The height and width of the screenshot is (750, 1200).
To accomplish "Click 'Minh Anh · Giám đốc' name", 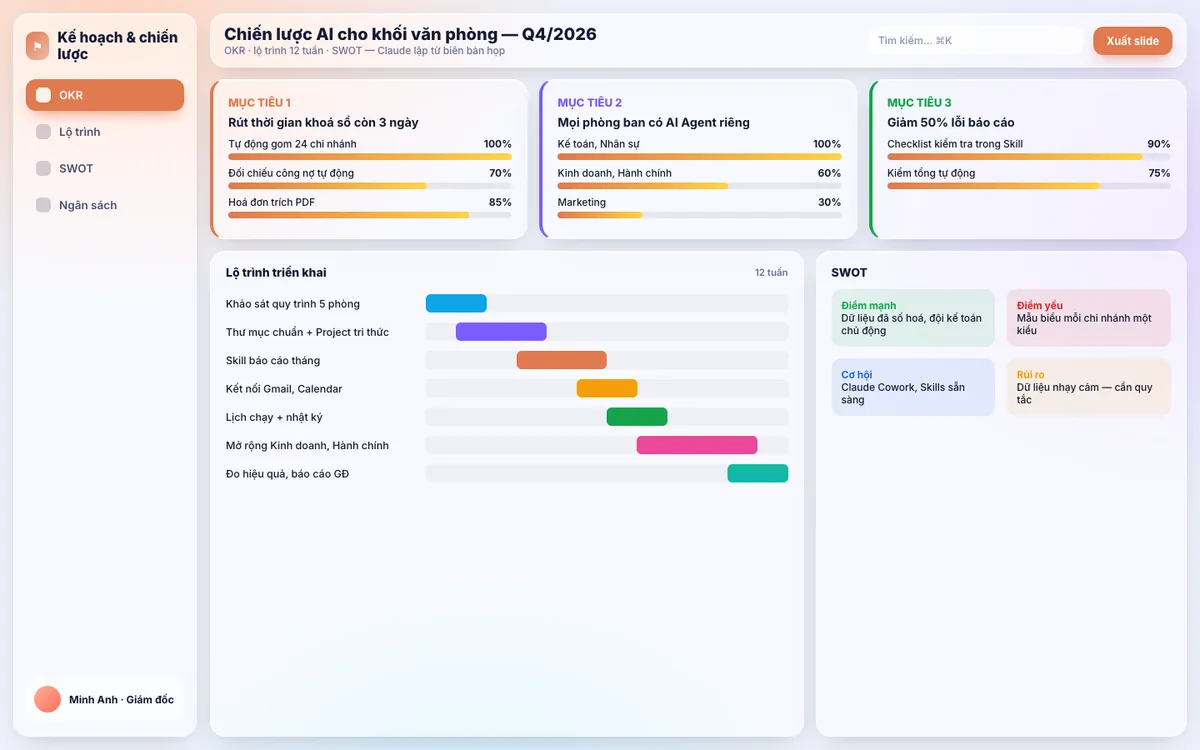I will (121, 700).
